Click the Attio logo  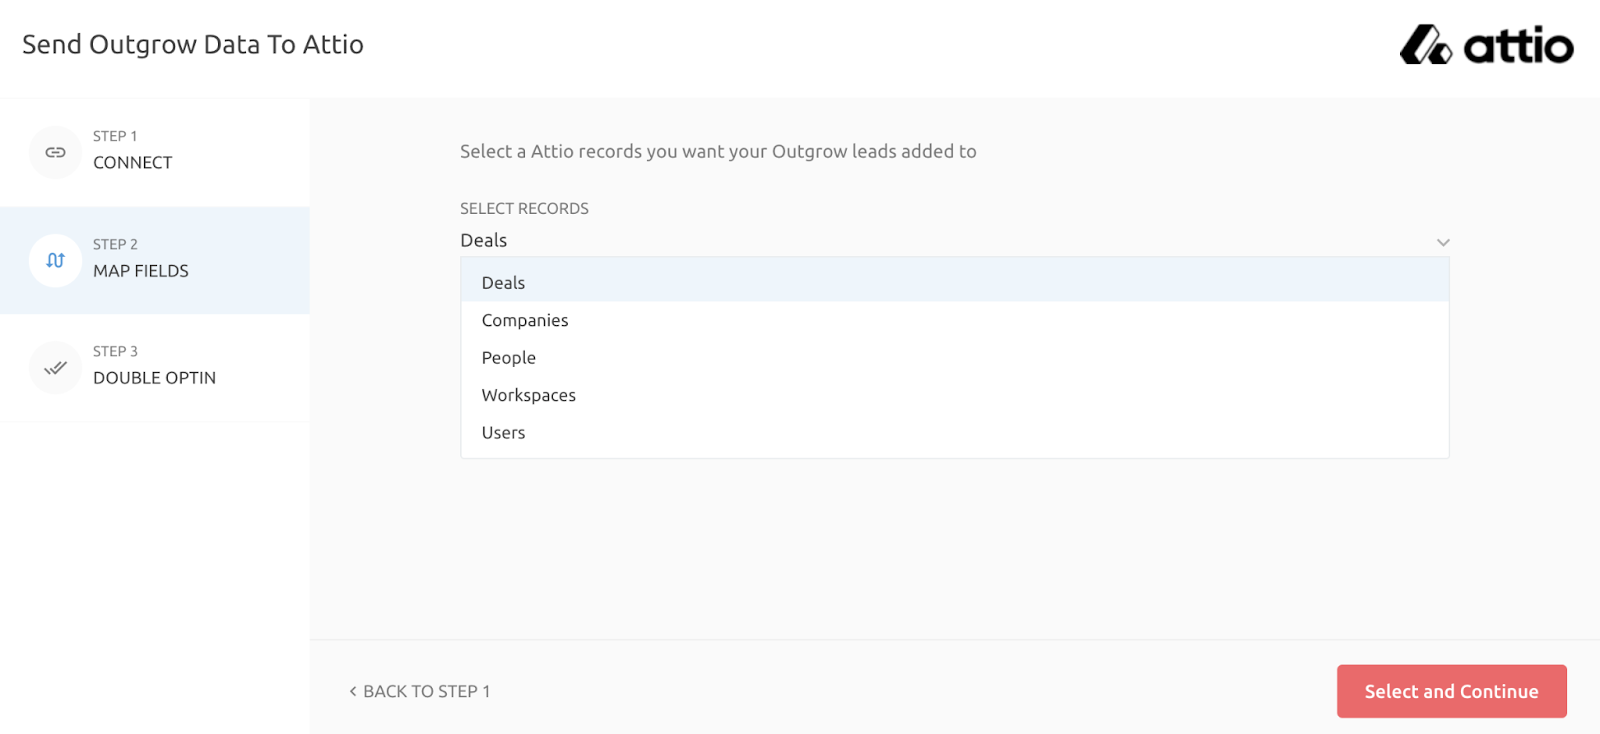[1486, 45]
